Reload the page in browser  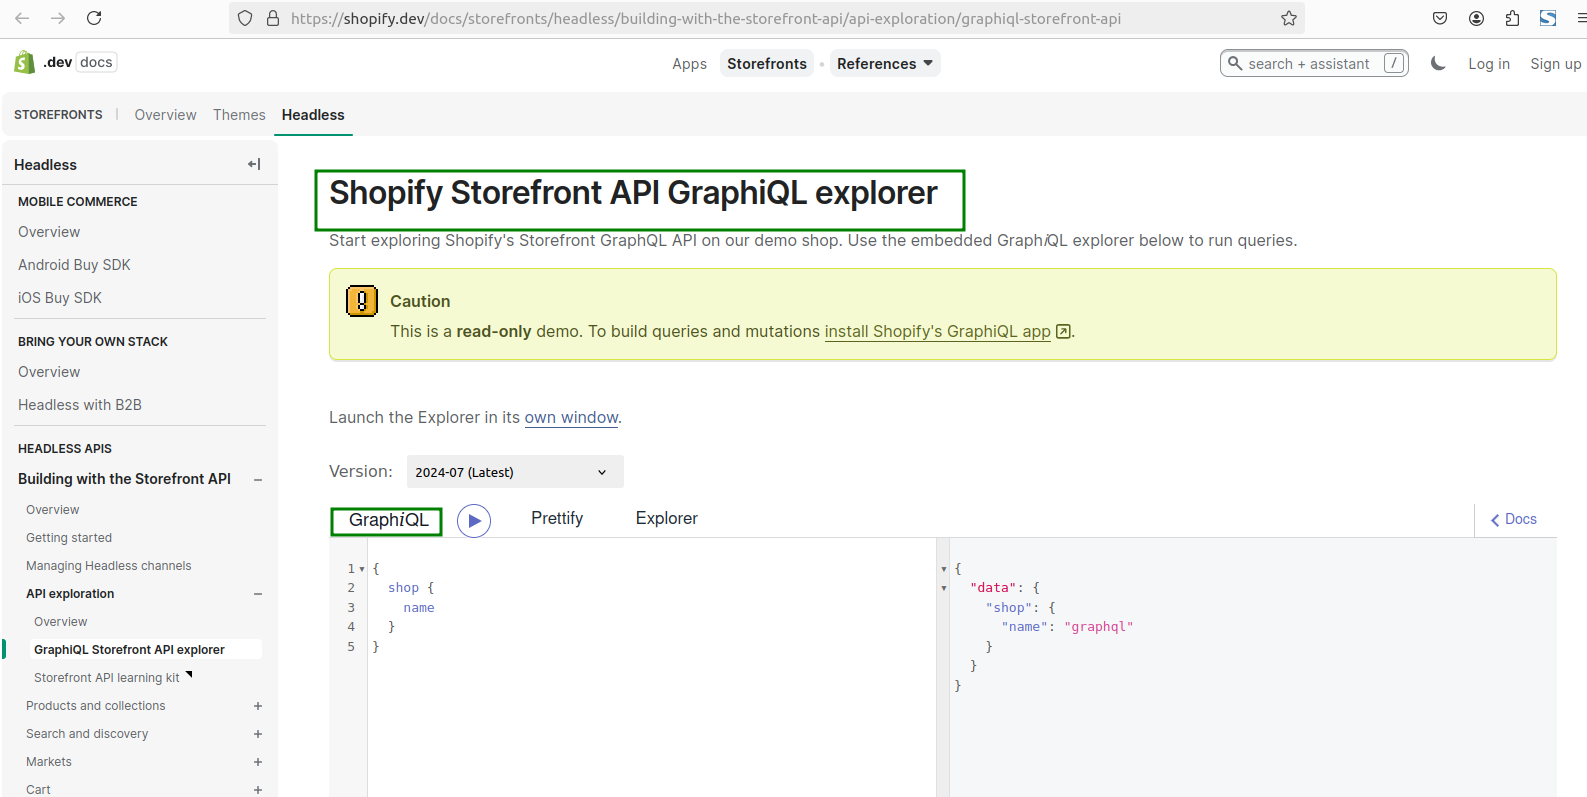click(94, 18)
